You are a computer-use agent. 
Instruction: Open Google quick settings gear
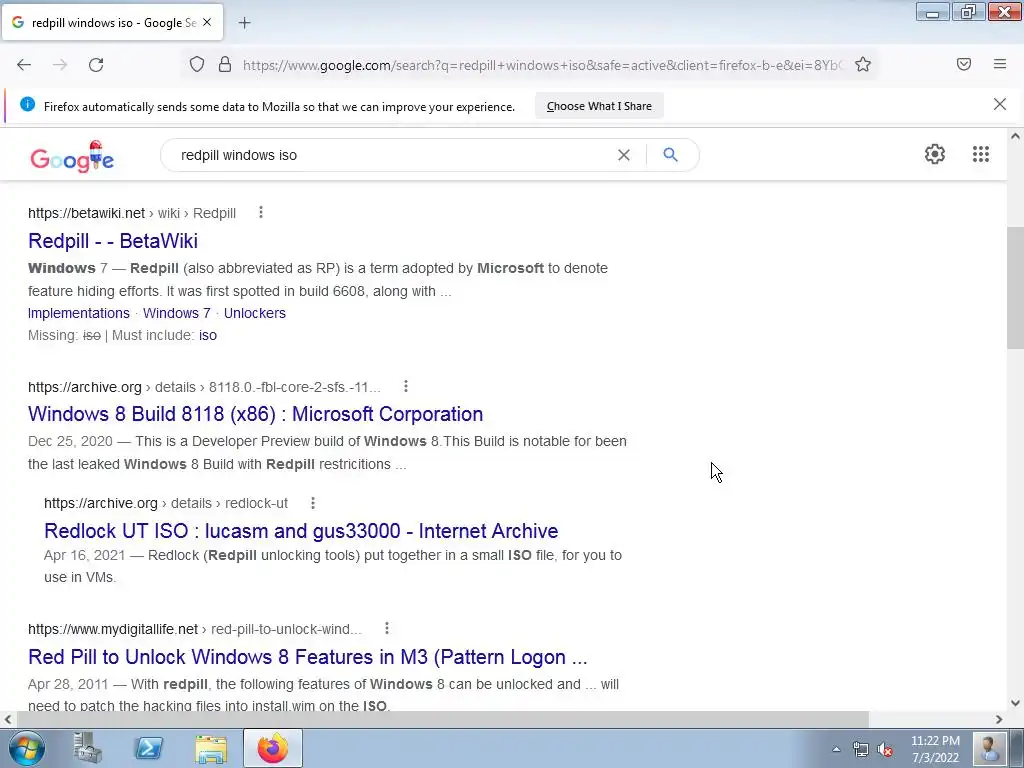pyautogui.click(x=935, y=154)
